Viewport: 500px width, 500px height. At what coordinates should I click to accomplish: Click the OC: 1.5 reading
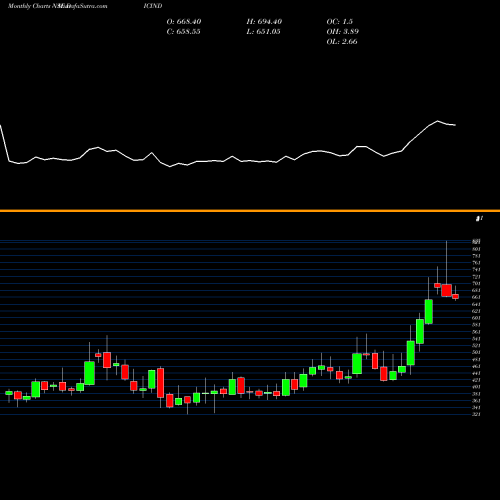pyautogui.click(x=339, y=22)
